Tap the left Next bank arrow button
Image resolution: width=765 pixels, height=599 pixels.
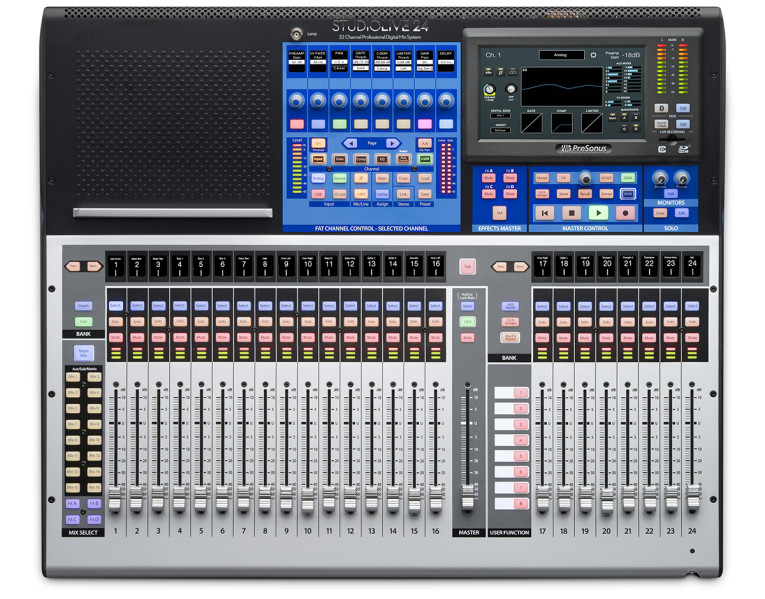[x=93, y=266]
